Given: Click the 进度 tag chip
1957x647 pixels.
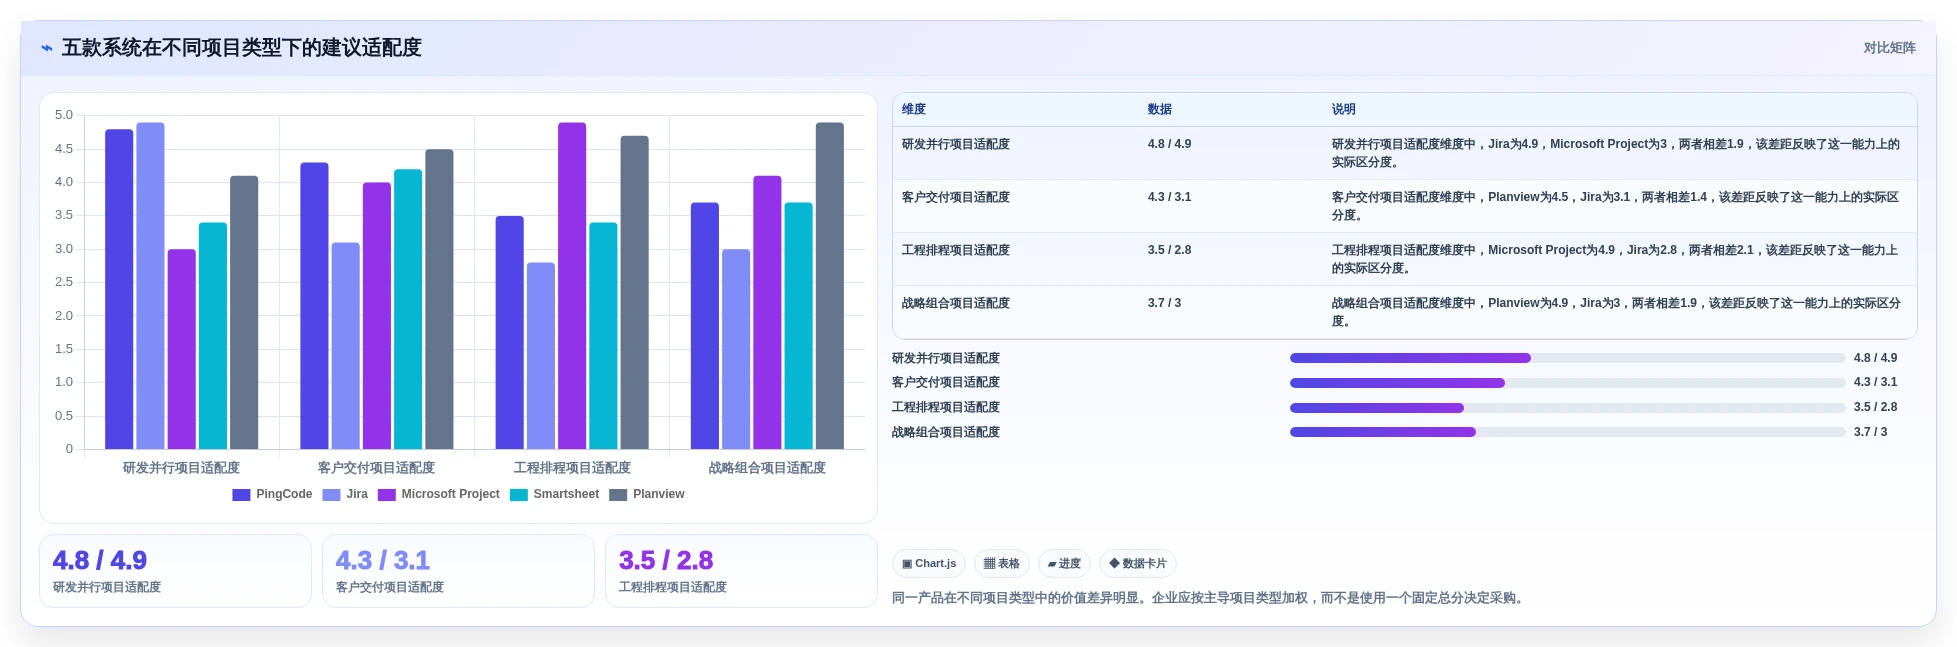Looking at the screenshot, I should [x=1064, y=564].
